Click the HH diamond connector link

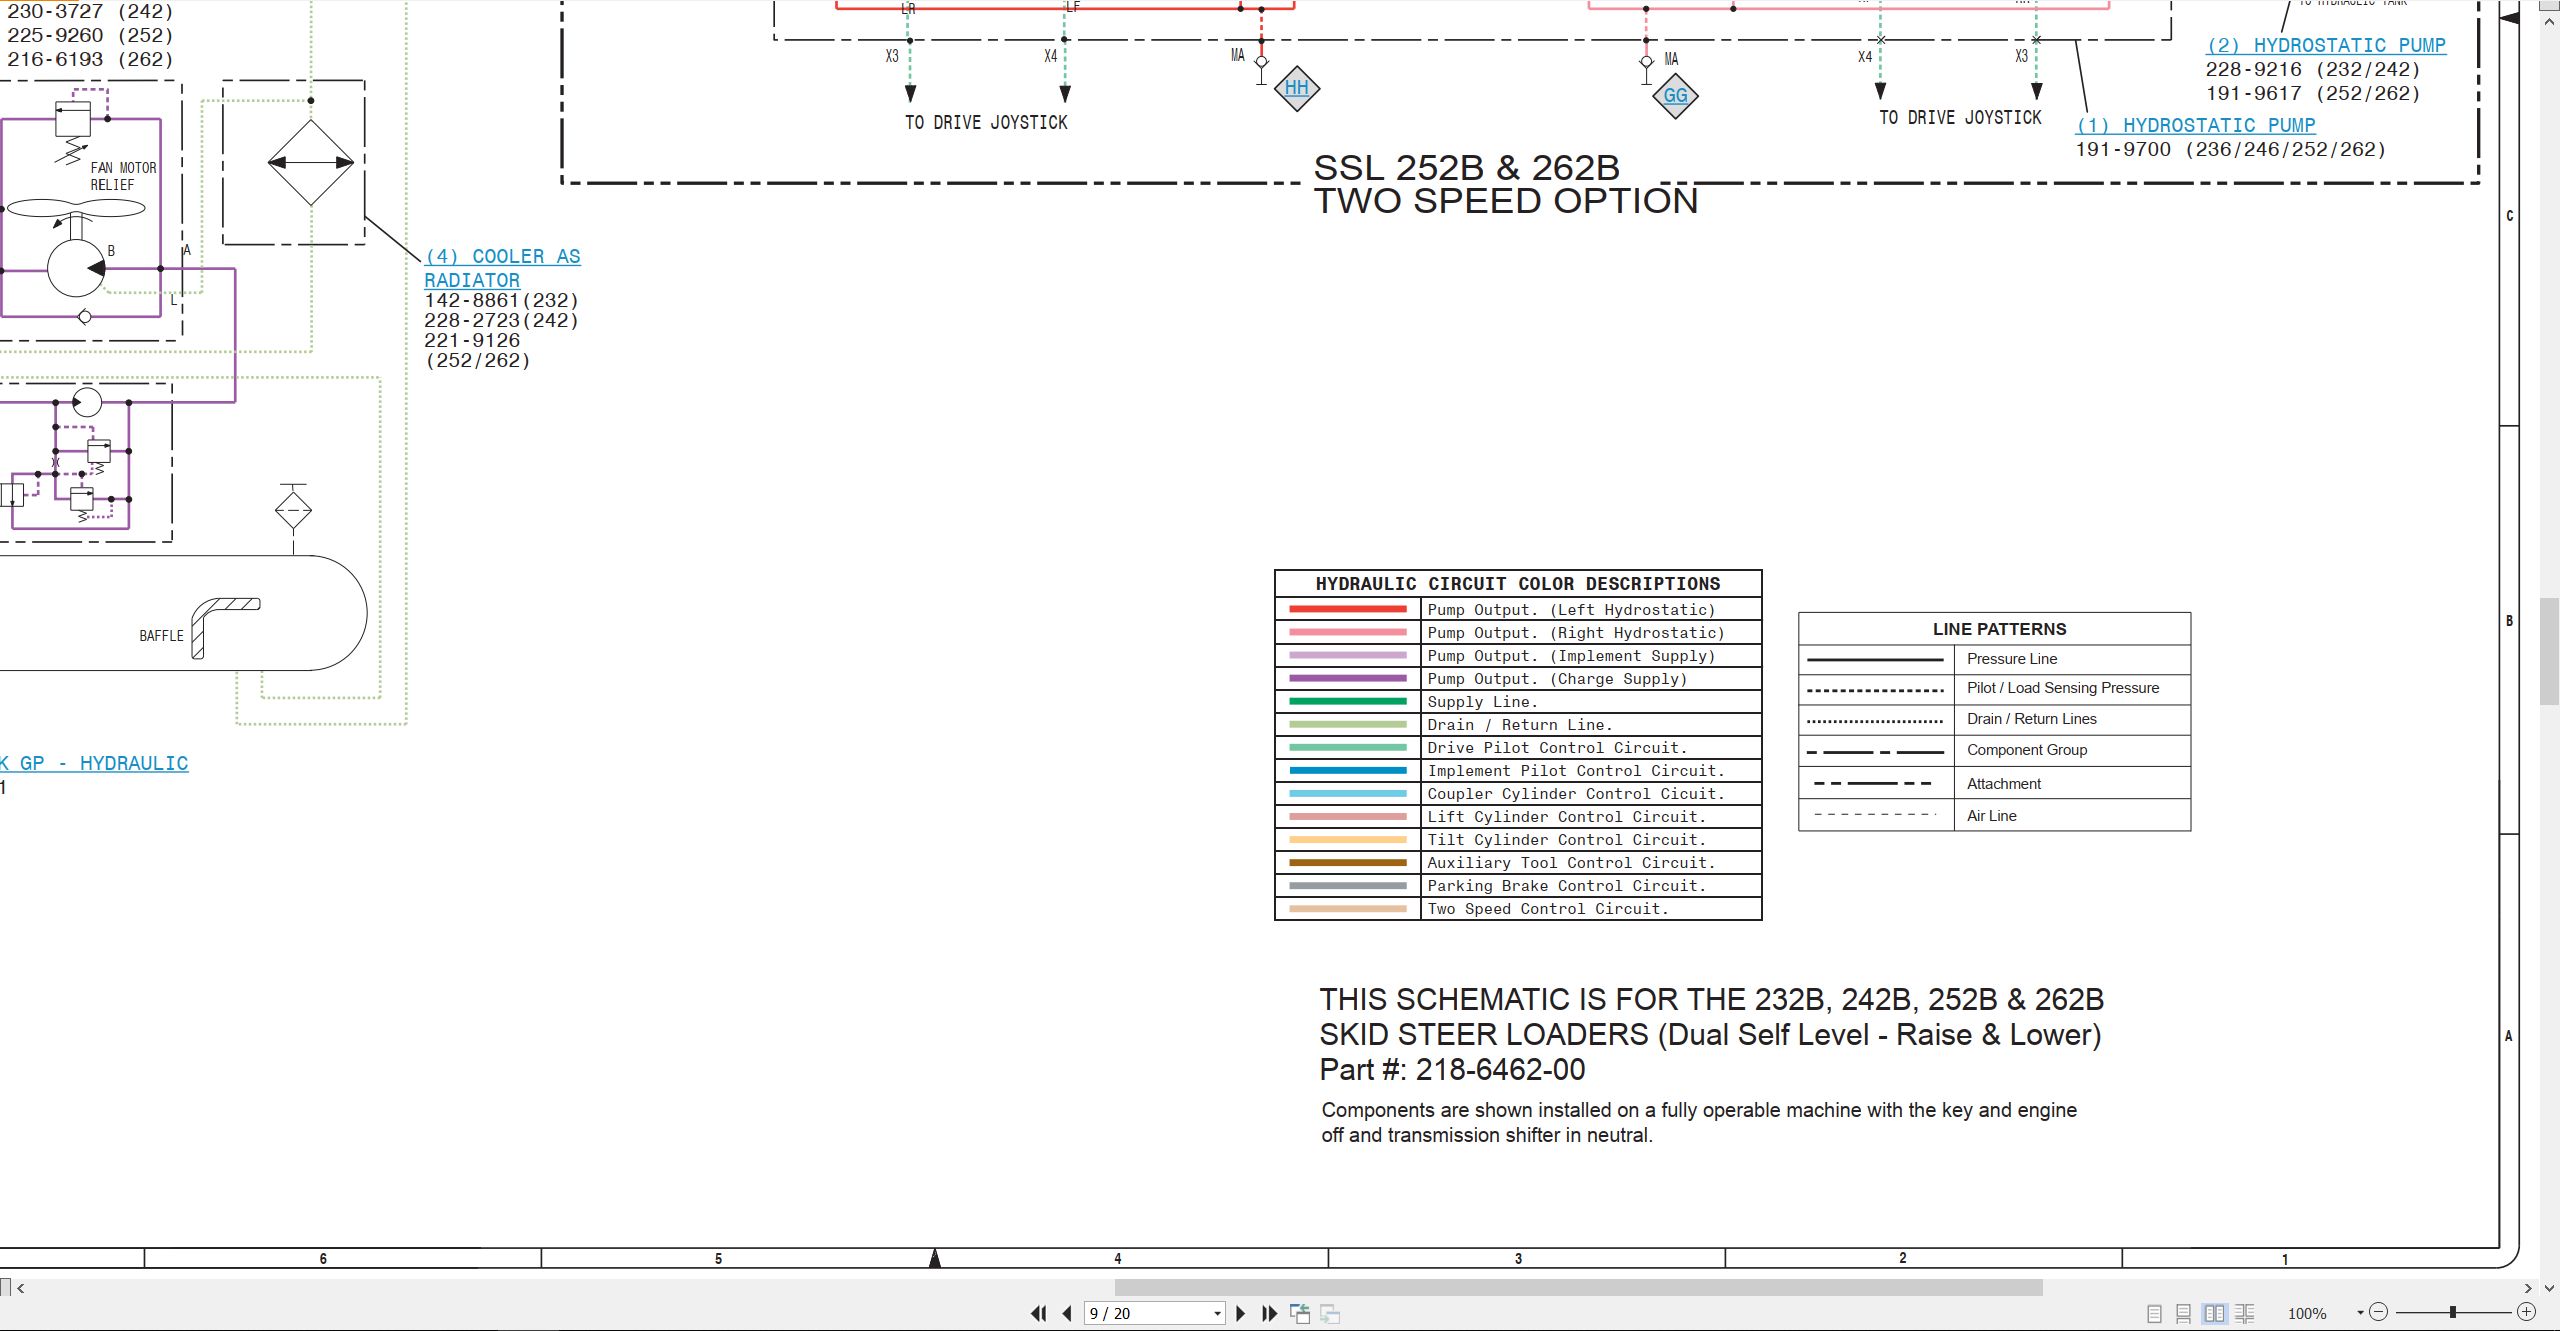[1297, 88]
